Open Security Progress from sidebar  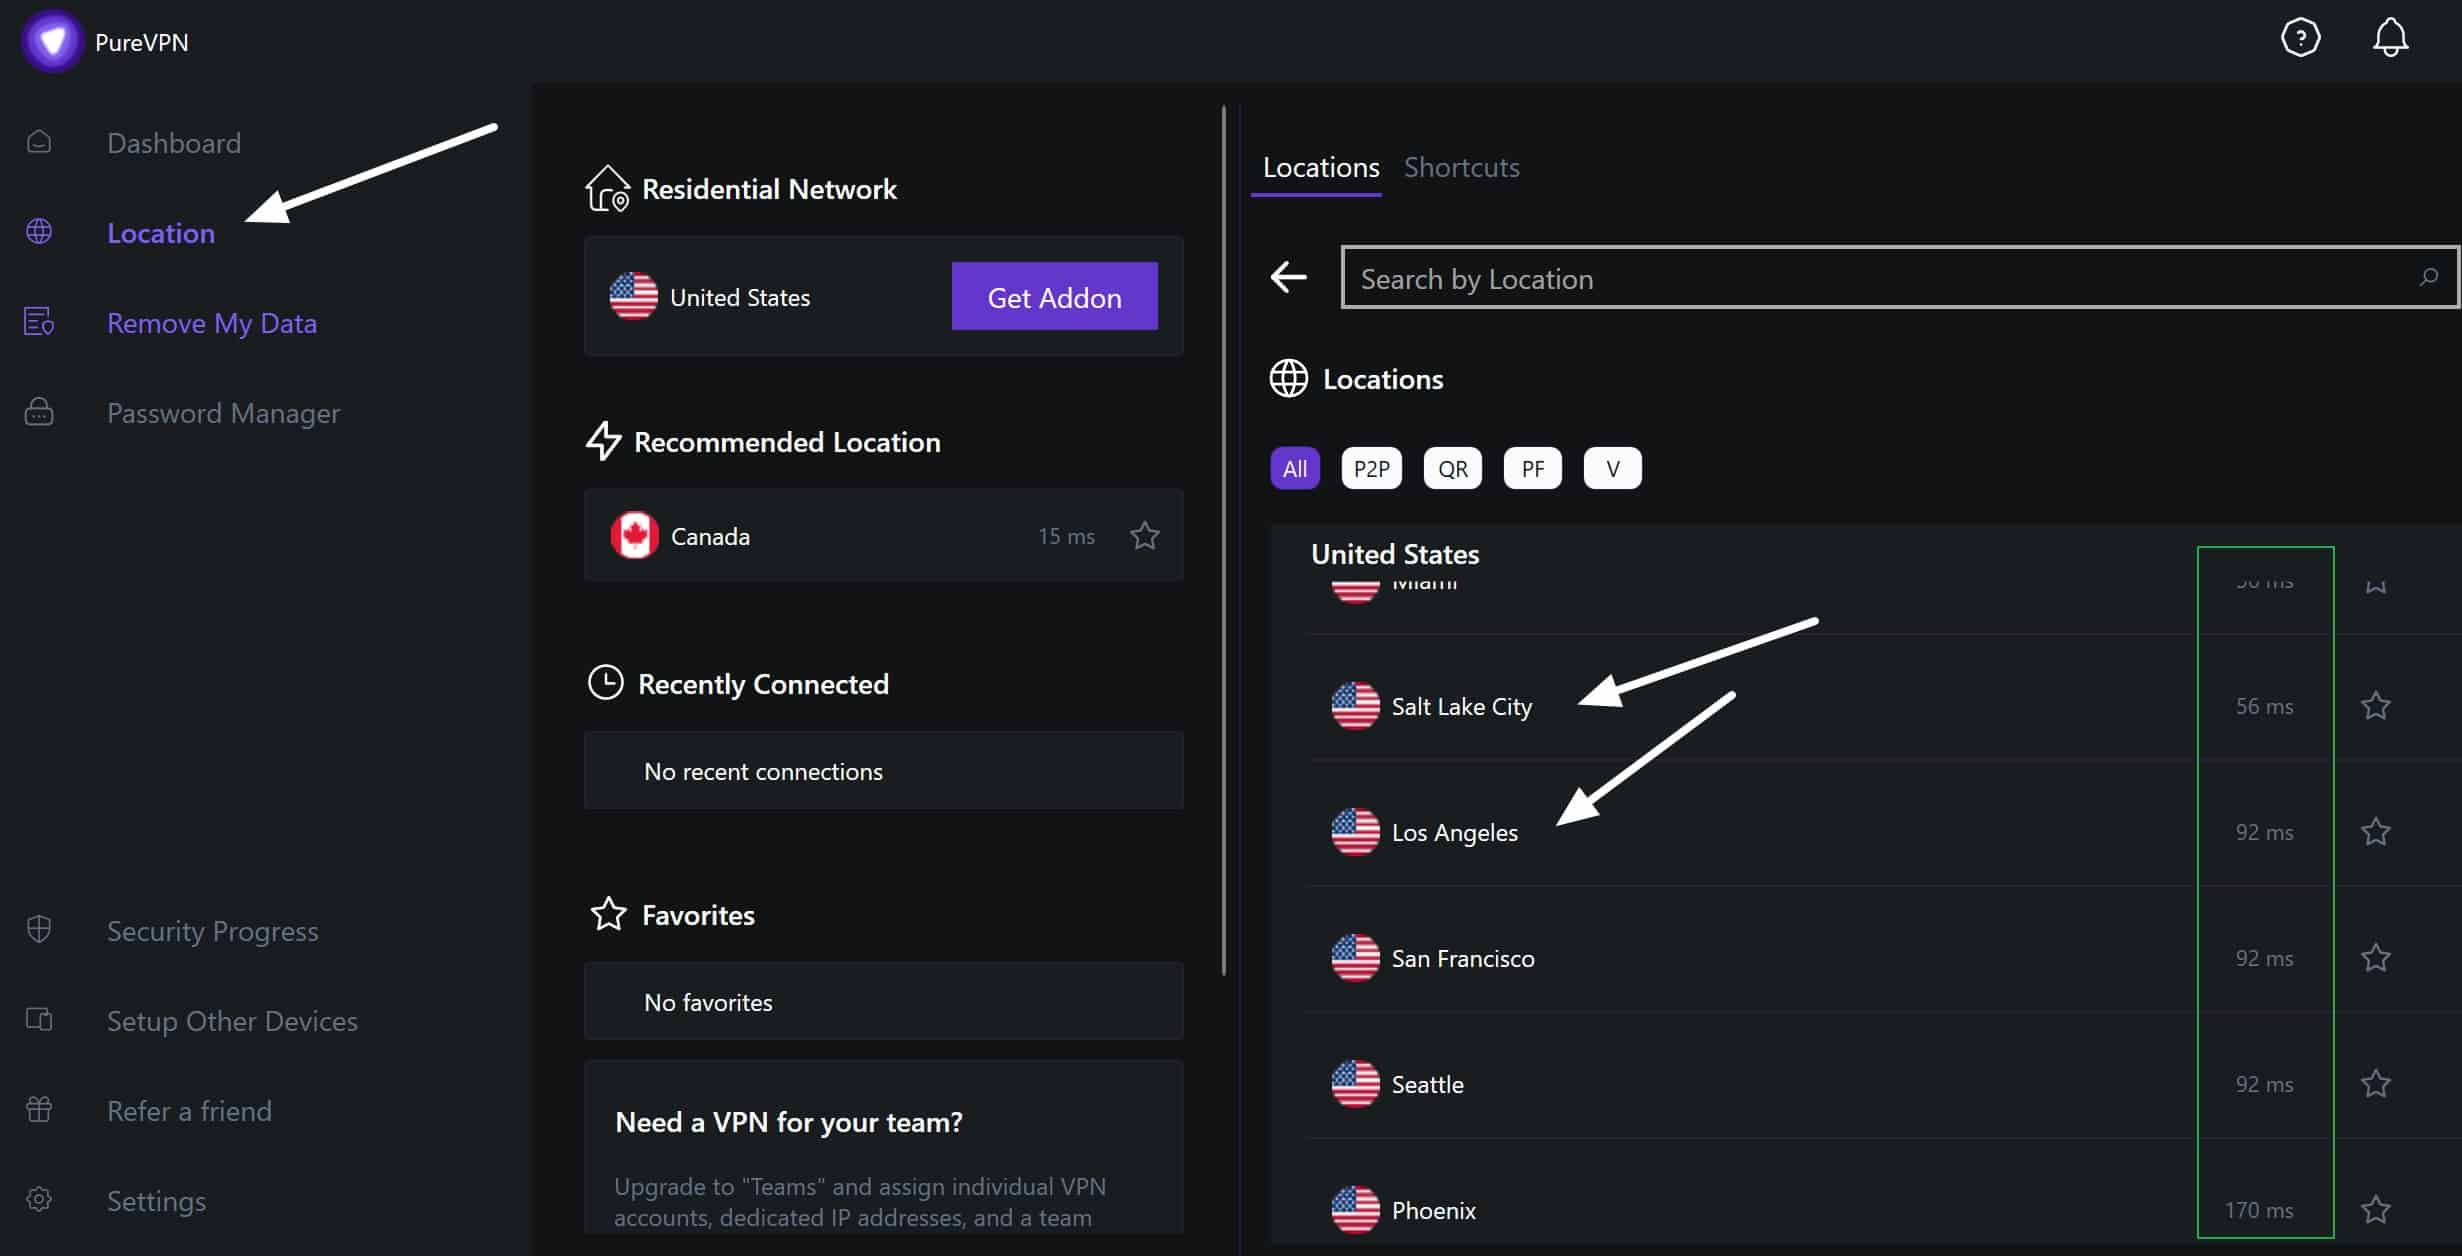pos(212,931)
